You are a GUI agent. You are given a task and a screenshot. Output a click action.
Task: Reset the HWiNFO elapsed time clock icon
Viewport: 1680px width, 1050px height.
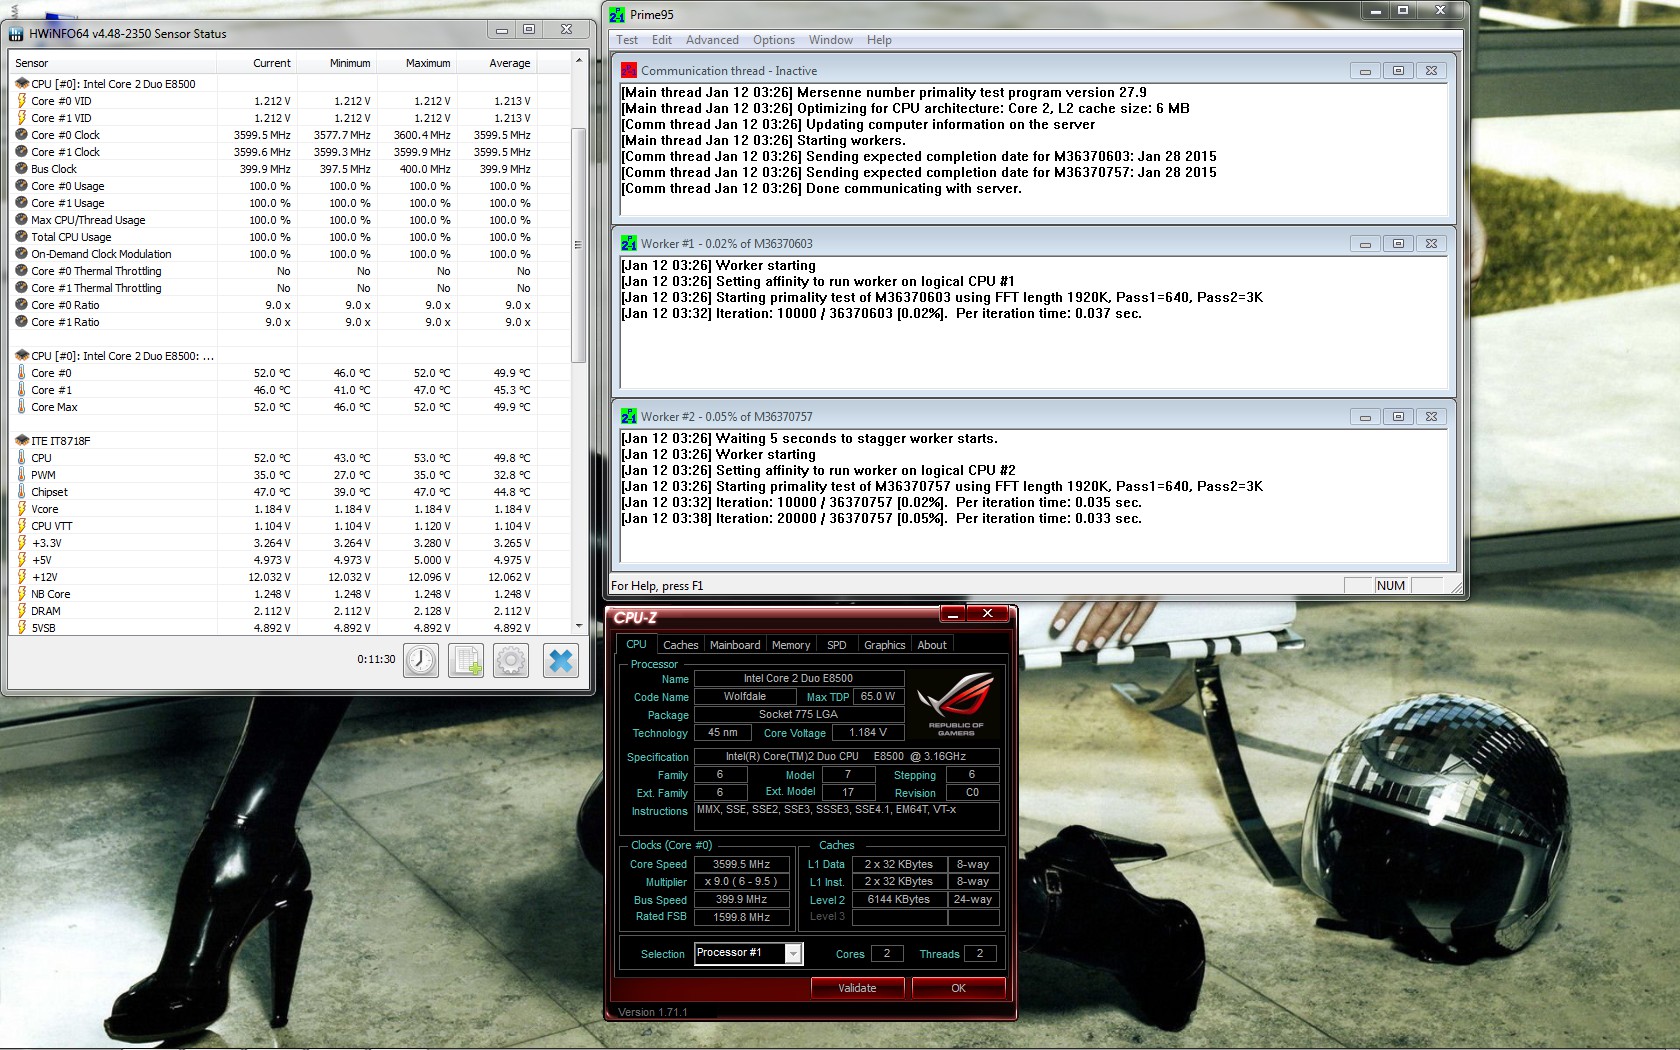[421, 660]
